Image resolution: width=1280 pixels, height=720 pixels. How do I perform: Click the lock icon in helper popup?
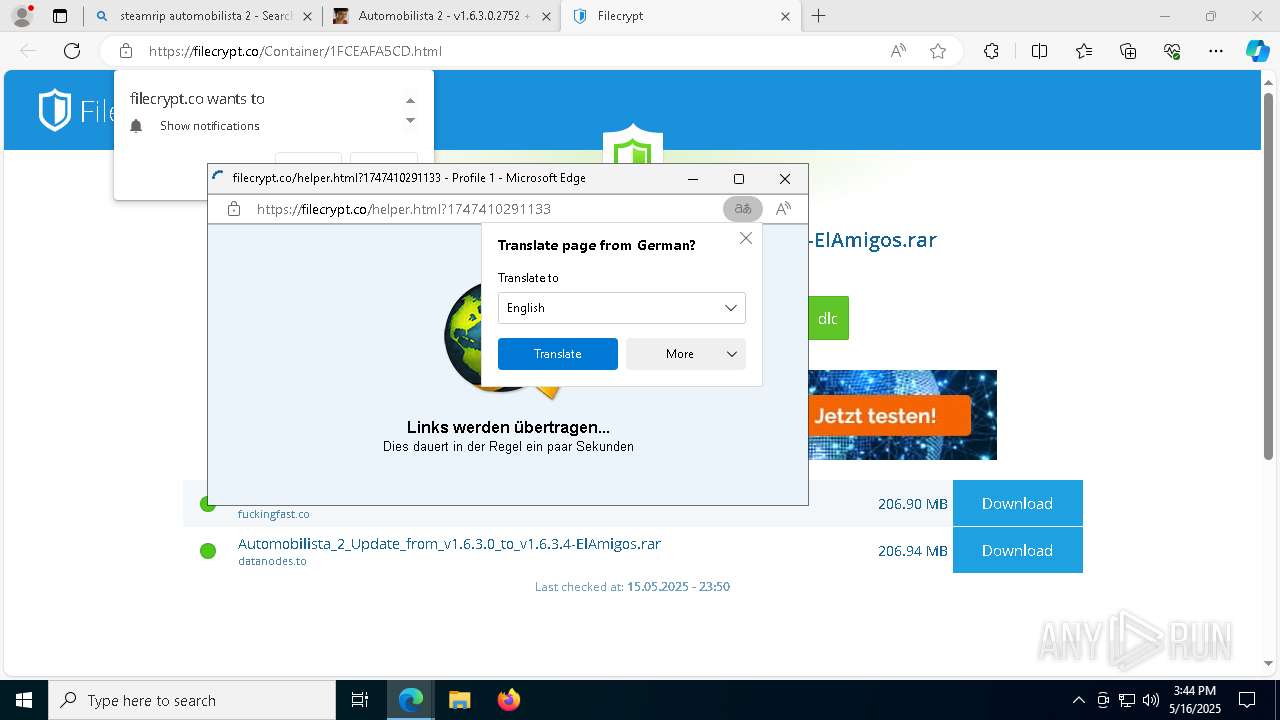pos(234,209)
